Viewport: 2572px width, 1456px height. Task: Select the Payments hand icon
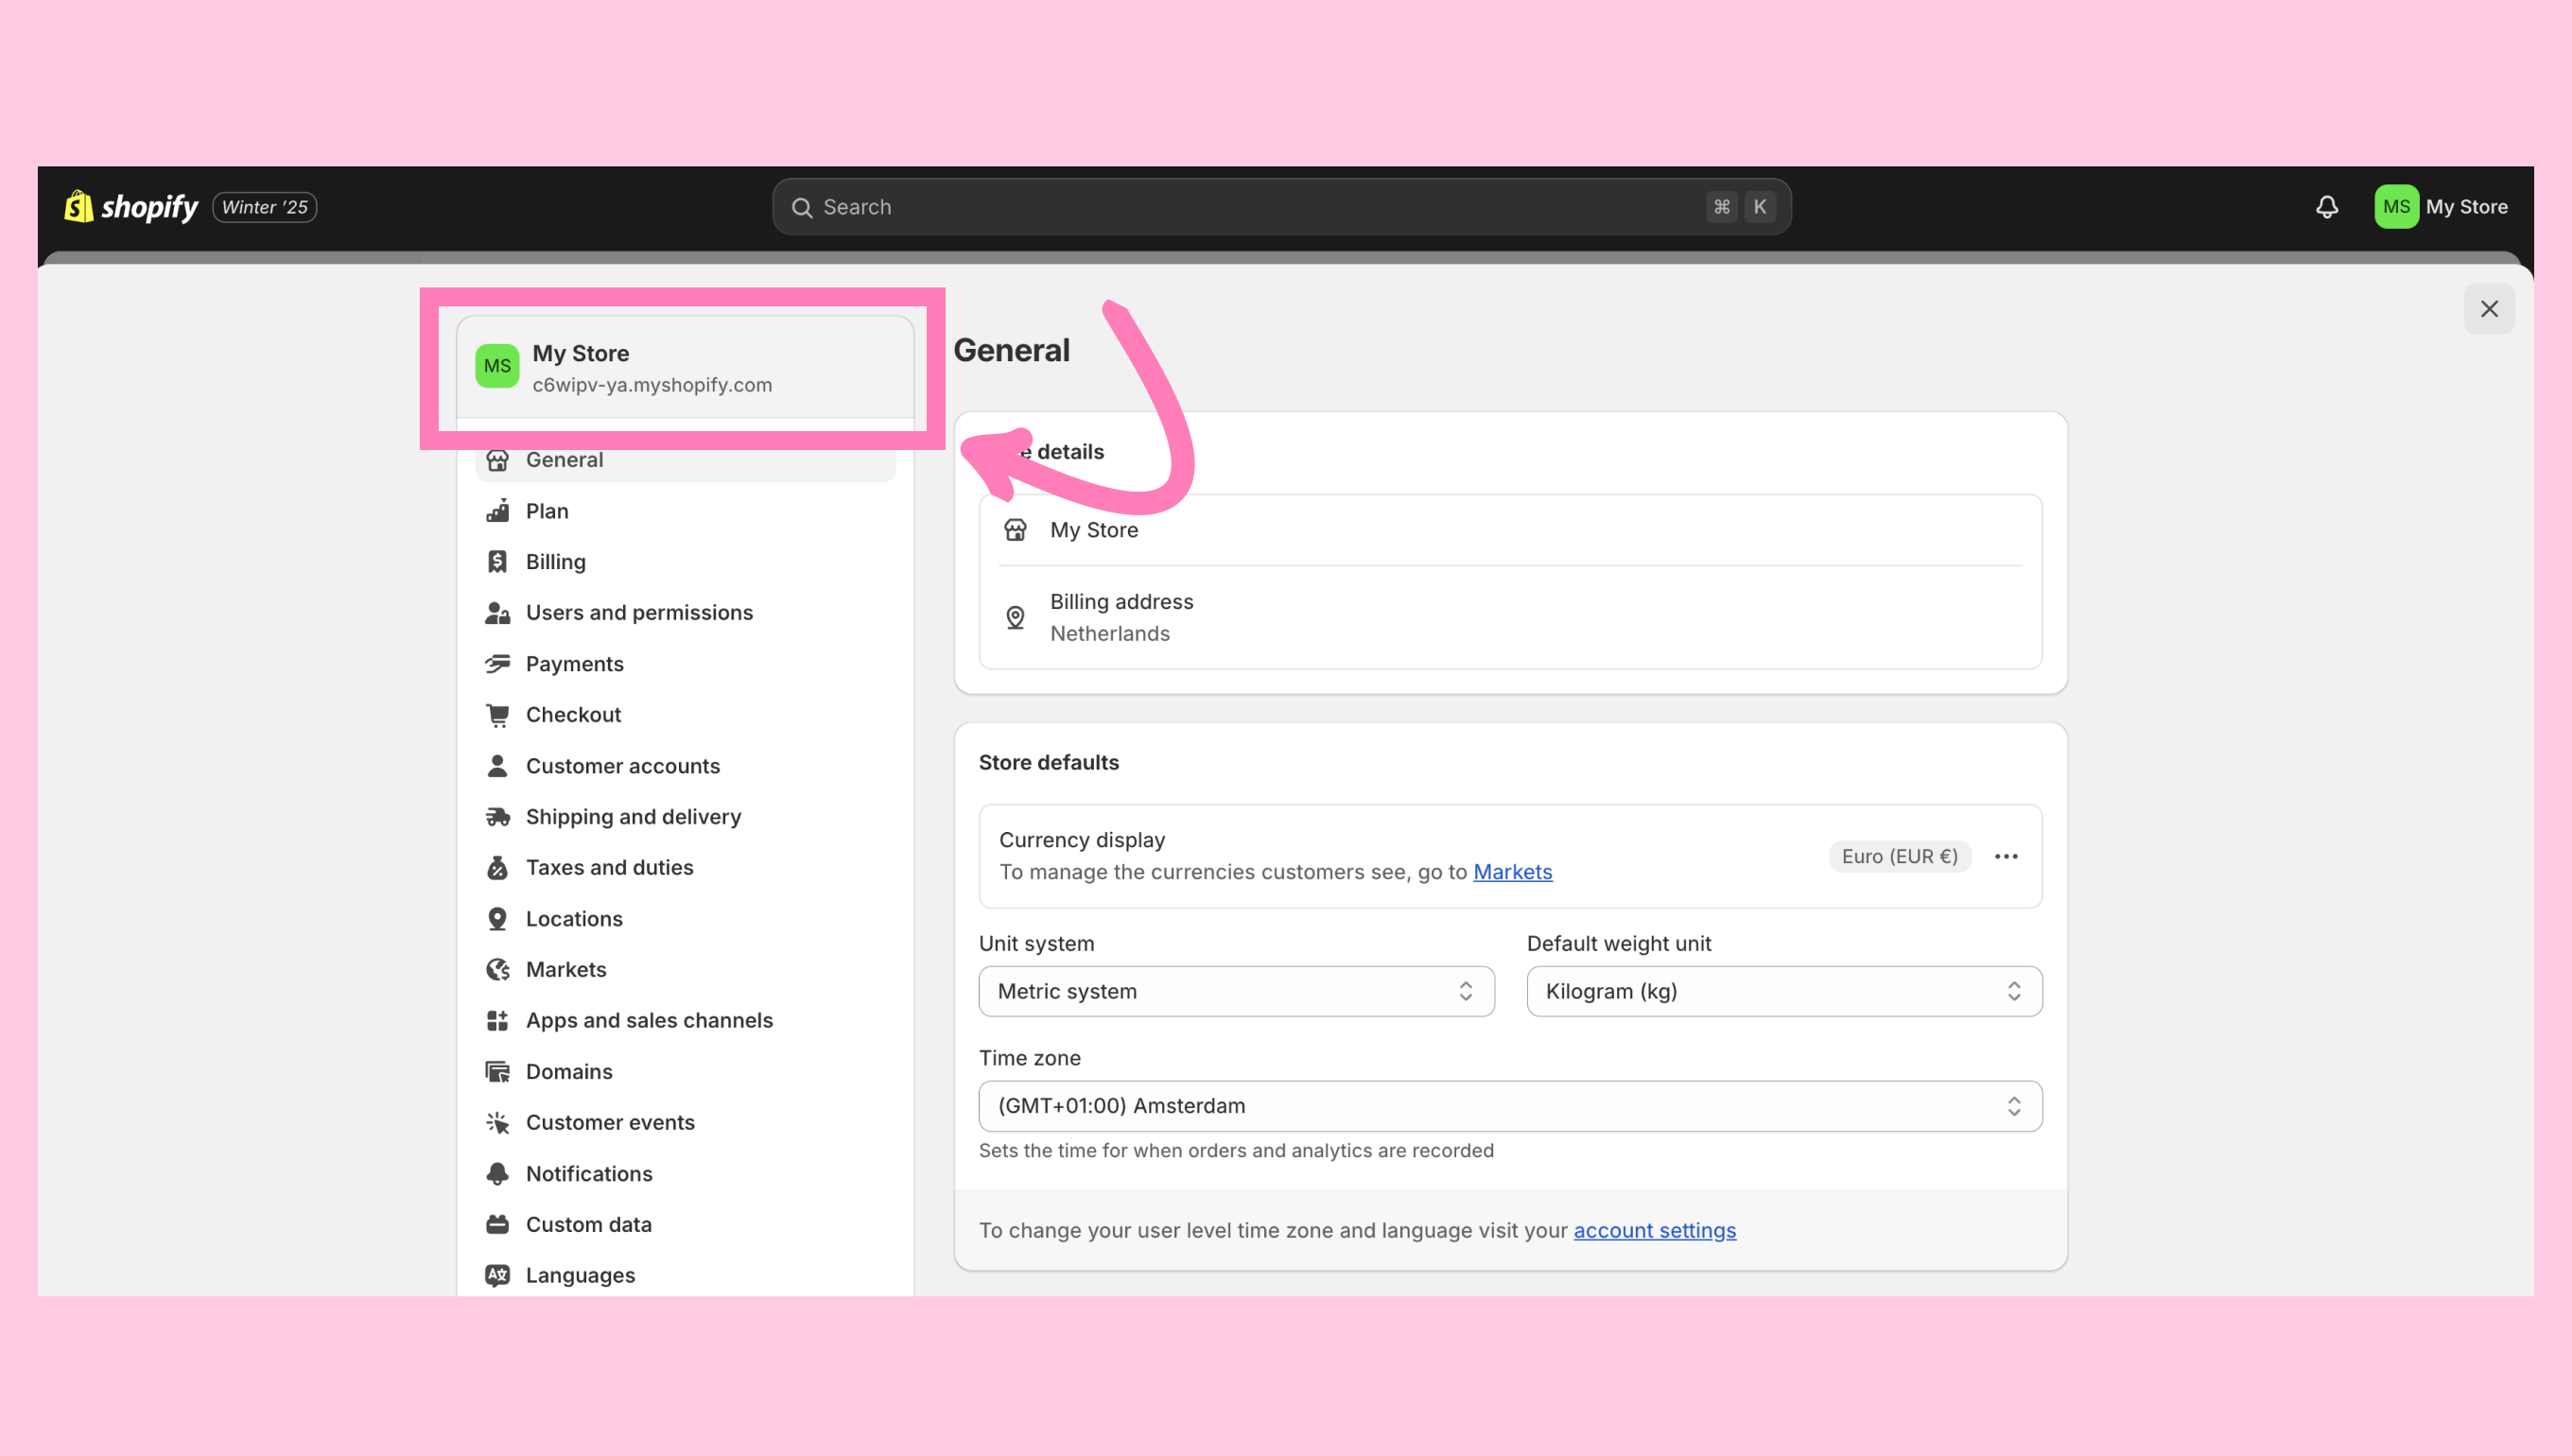(x=497, y=664)
